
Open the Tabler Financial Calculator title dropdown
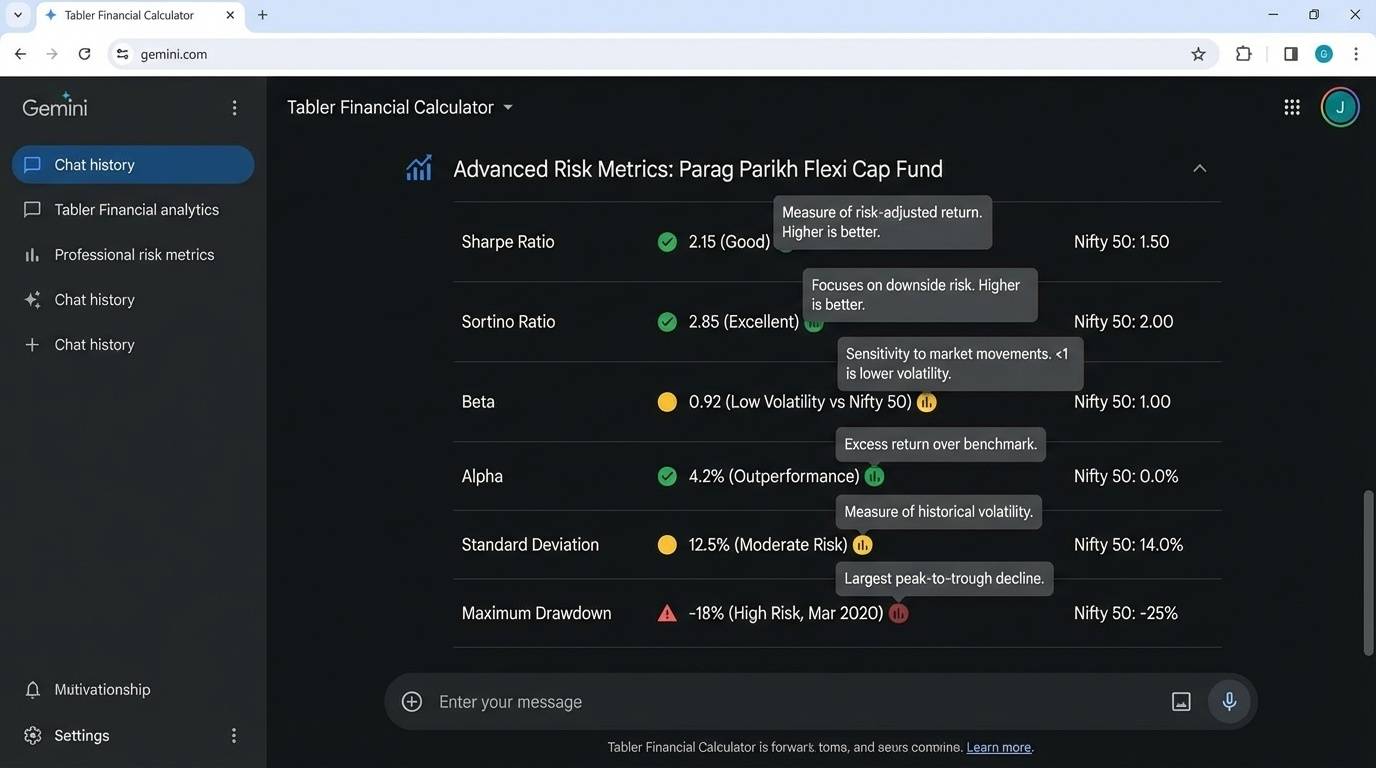508,107
